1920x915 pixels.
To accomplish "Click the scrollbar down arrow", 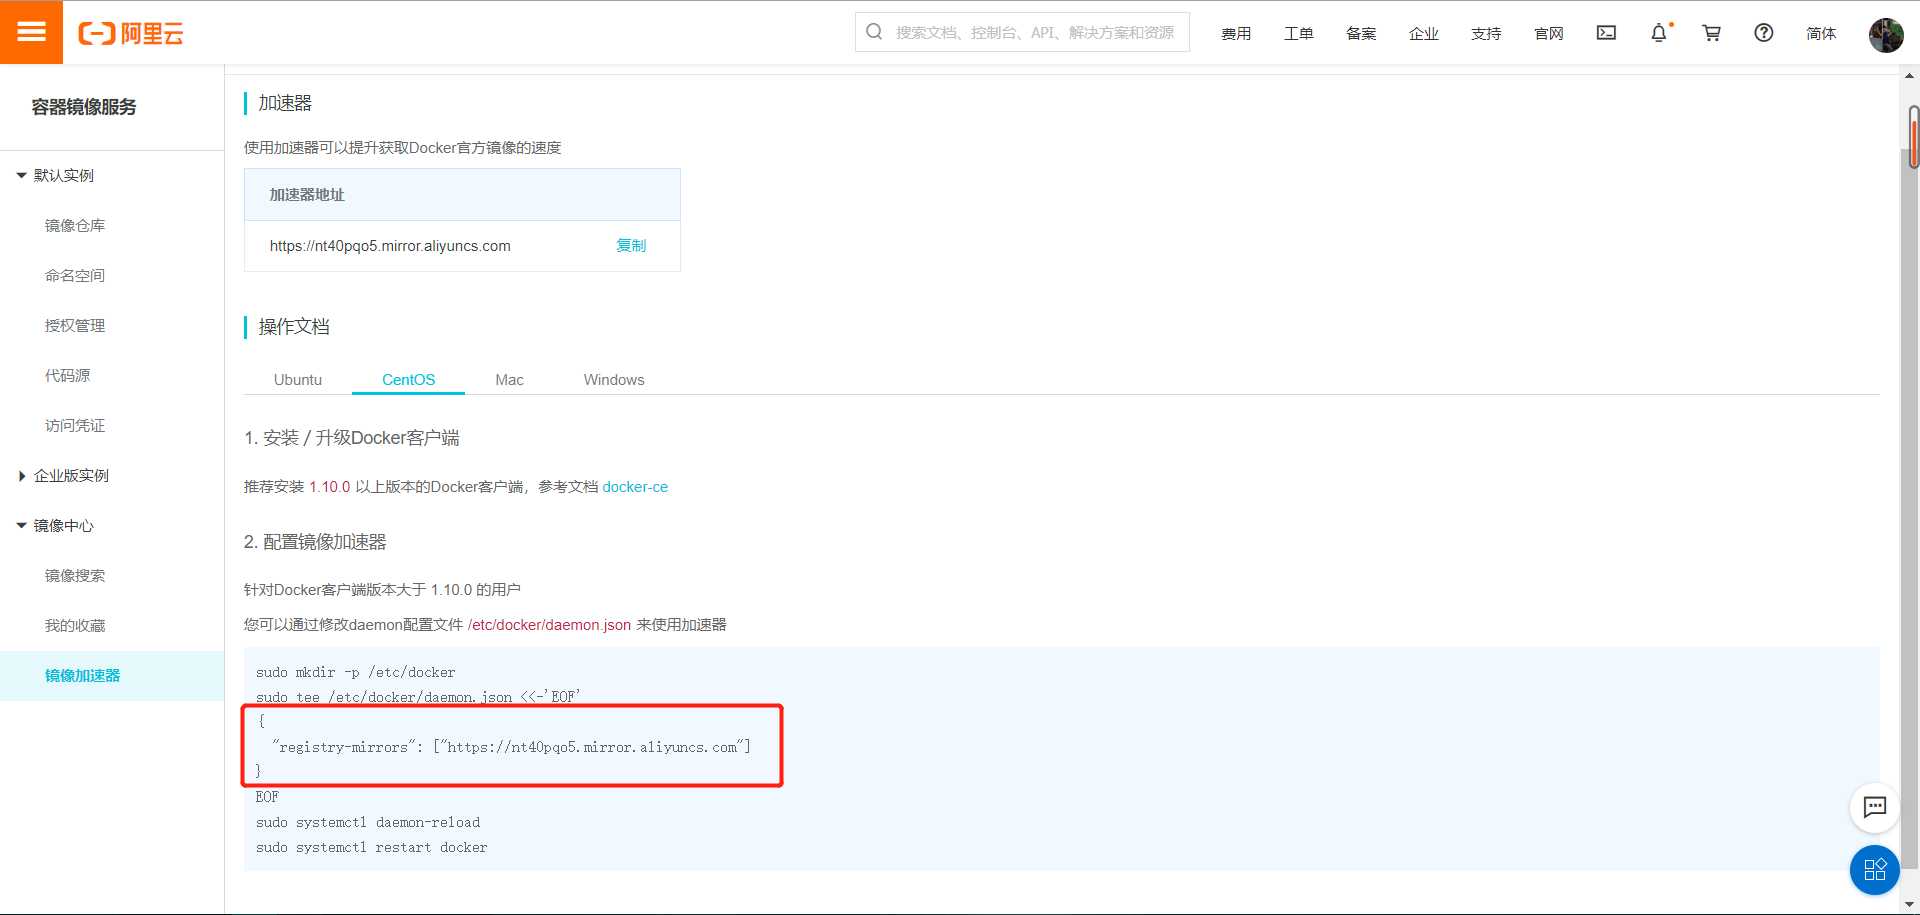I will [x=1911, y=905].
